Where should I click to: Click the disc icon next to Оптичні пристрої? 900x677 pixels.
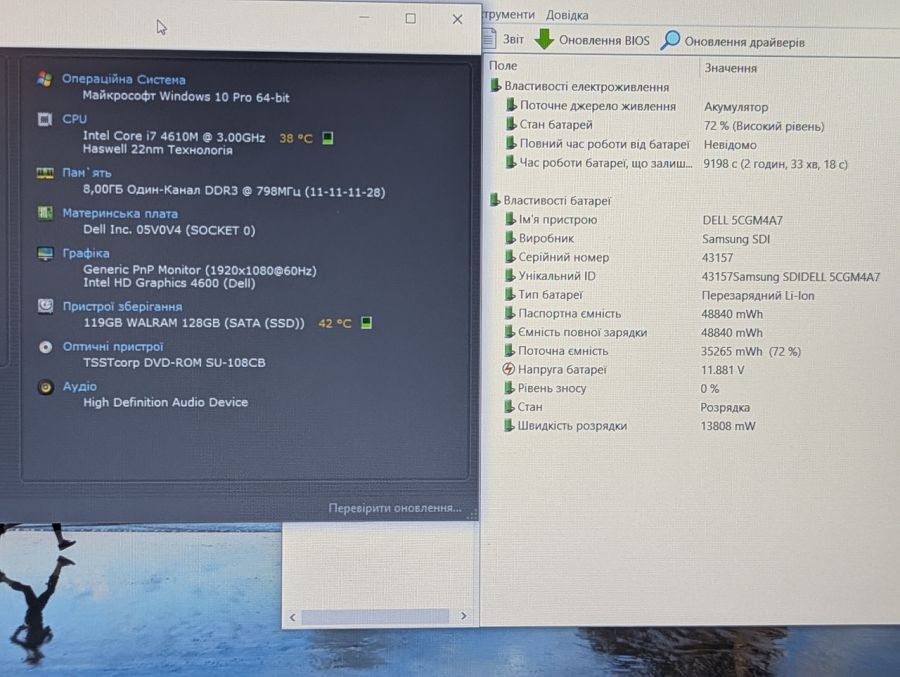click(45, 347)
